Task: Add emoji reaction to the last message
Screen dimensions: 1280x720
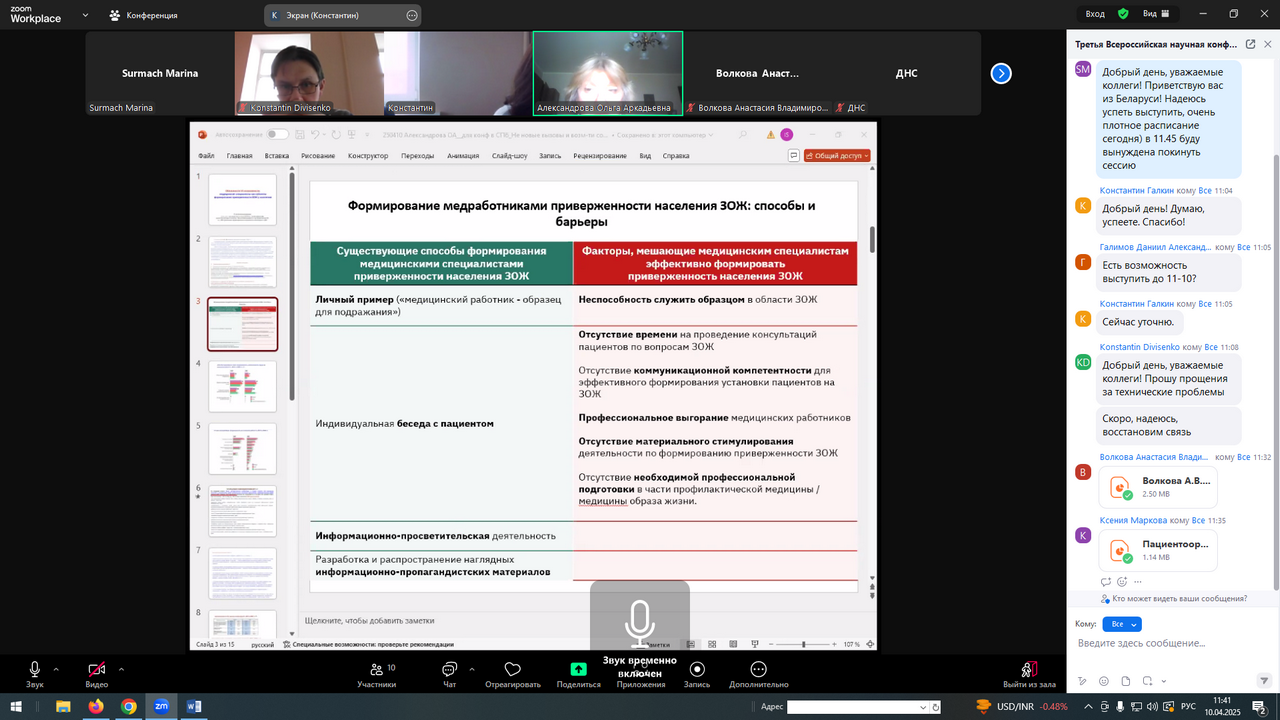Action: coord(1122,581)
